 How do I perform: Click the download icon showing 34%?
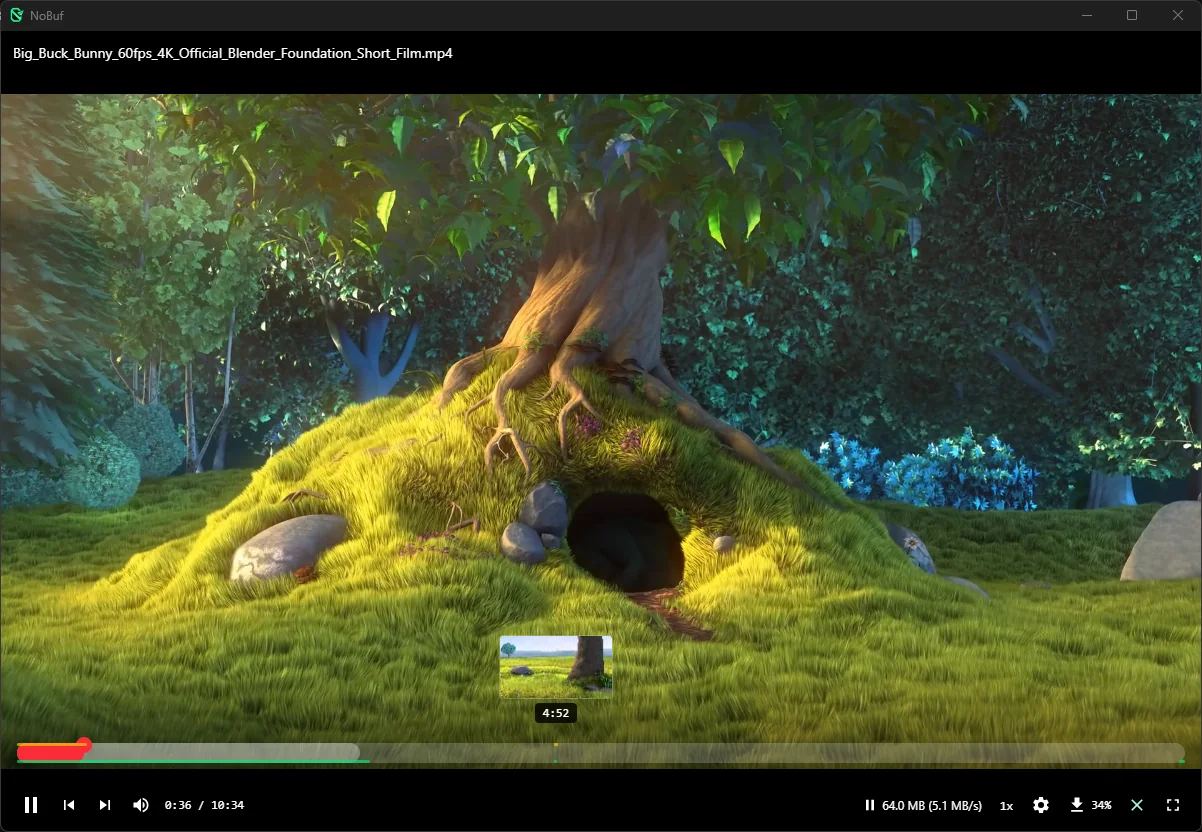click(x=1077, y=804)
